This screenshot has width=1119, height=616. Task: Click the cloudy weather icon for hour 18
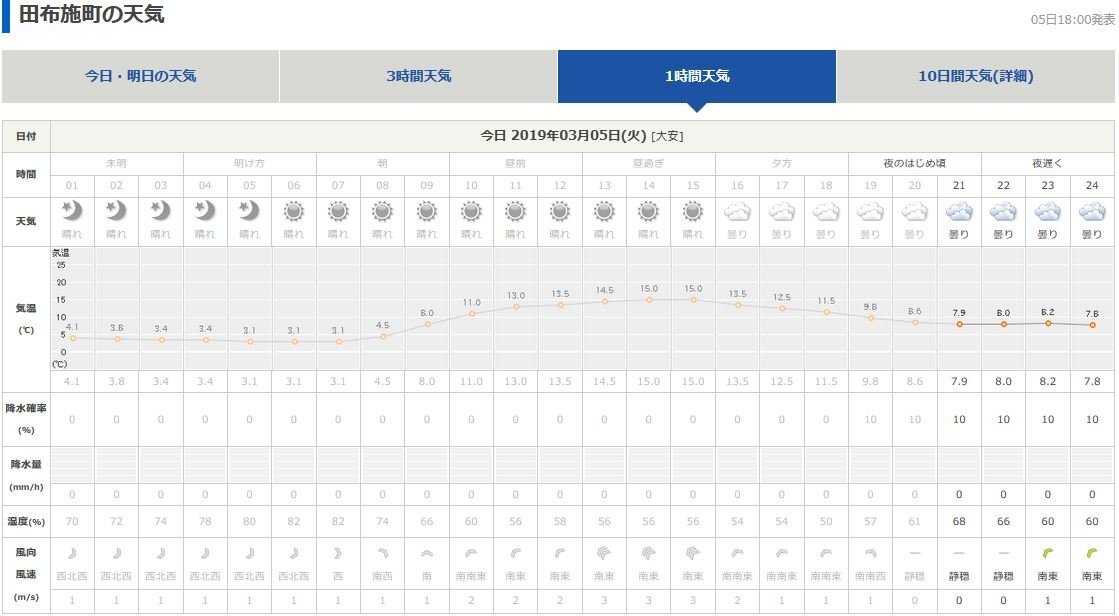click(826, 212)
